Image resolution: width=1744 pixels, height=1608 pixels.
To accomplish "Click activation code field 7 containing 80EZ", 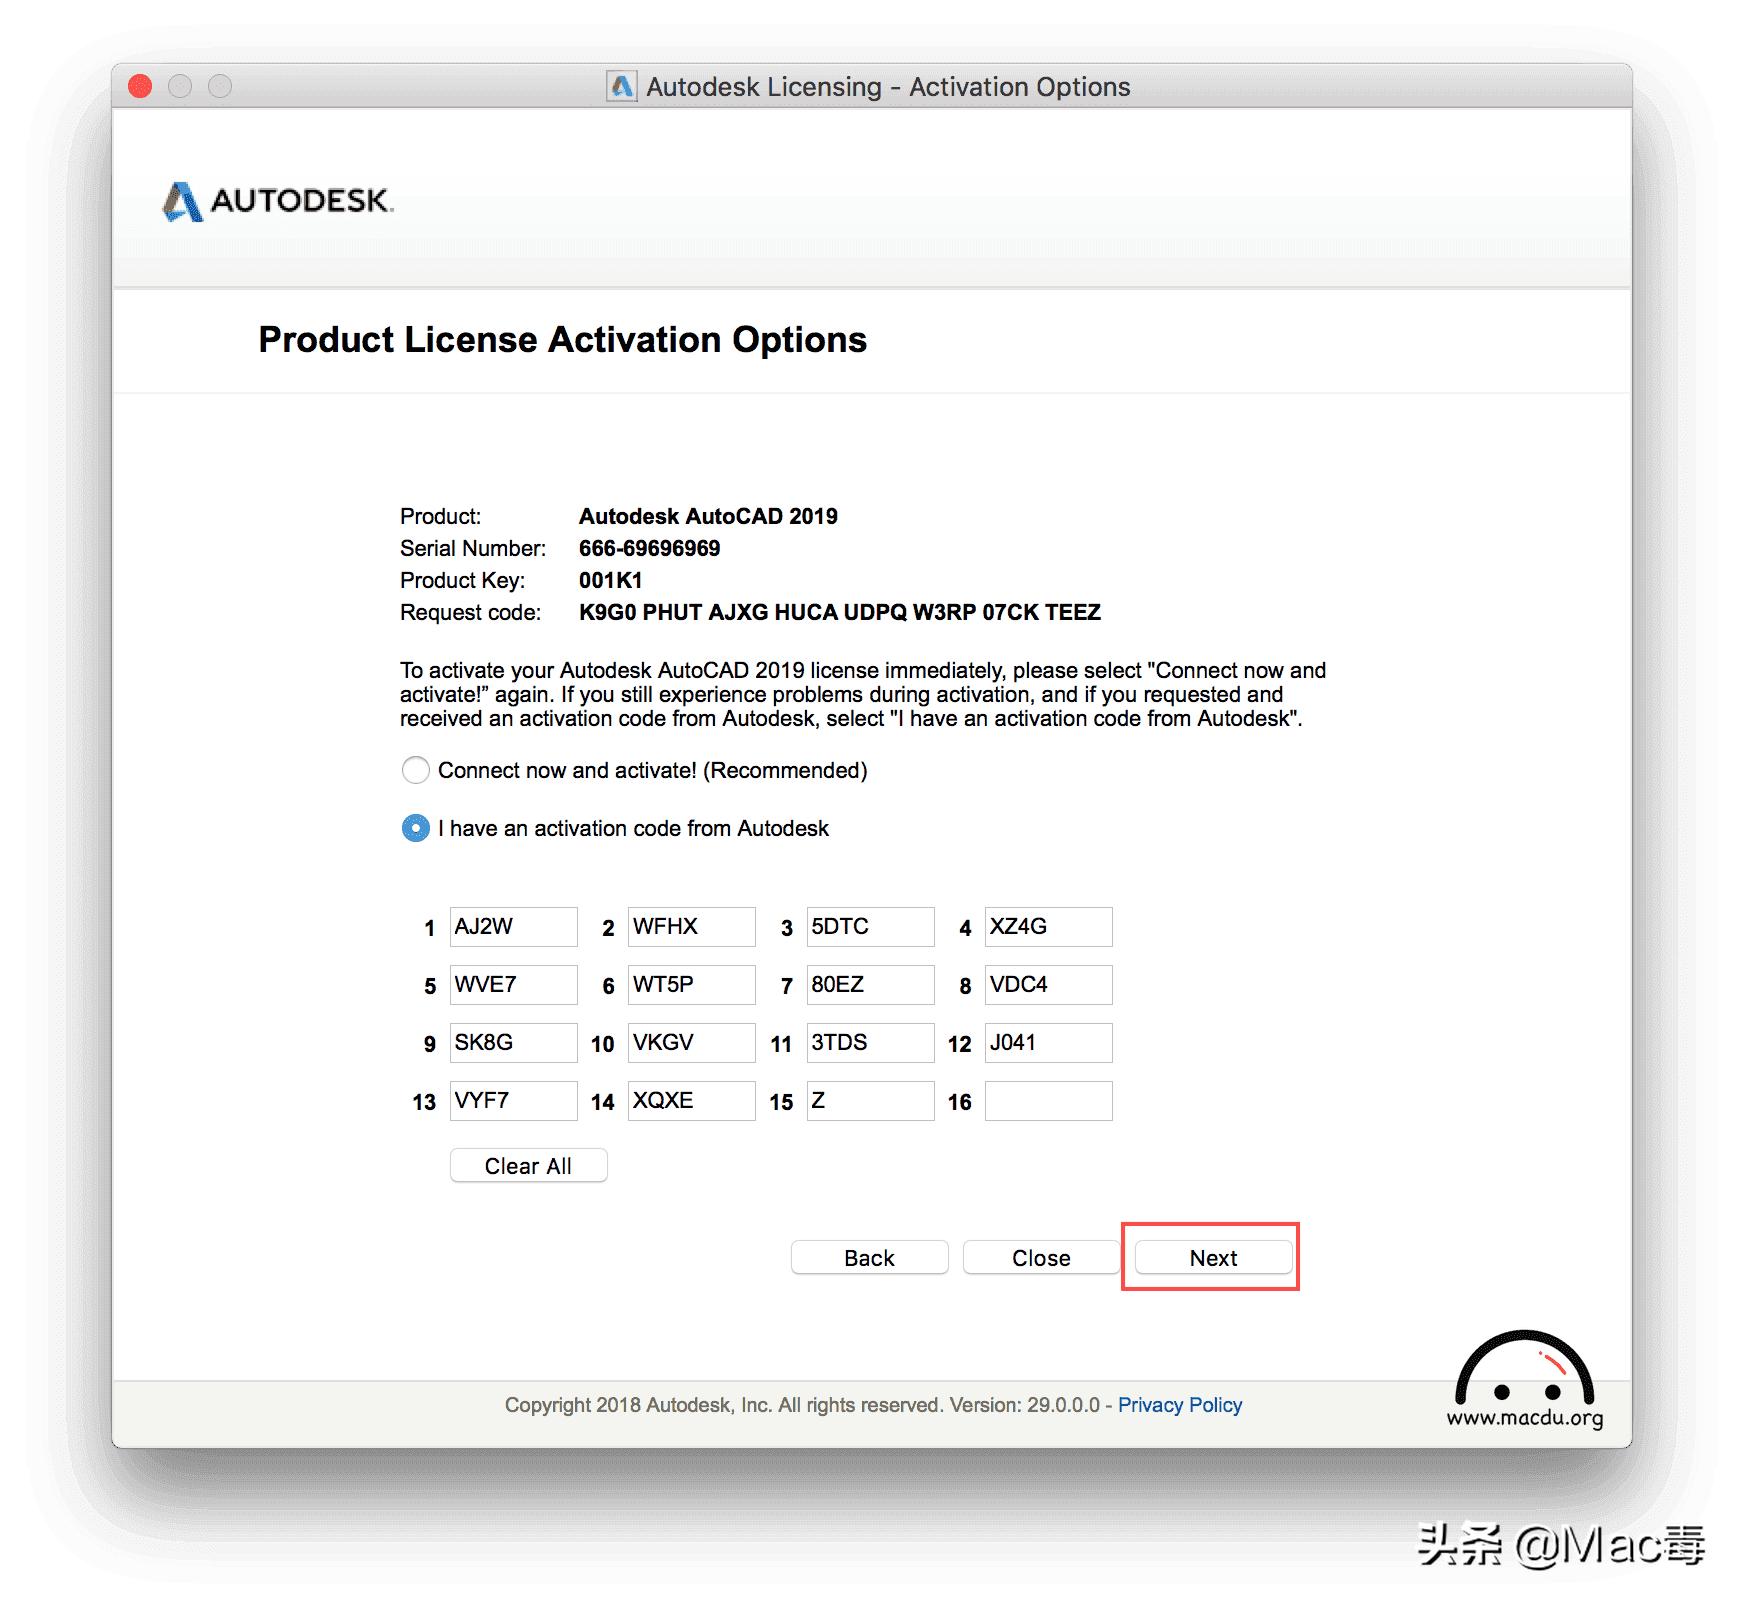I will pyautogui.click(x=870, y=985).
